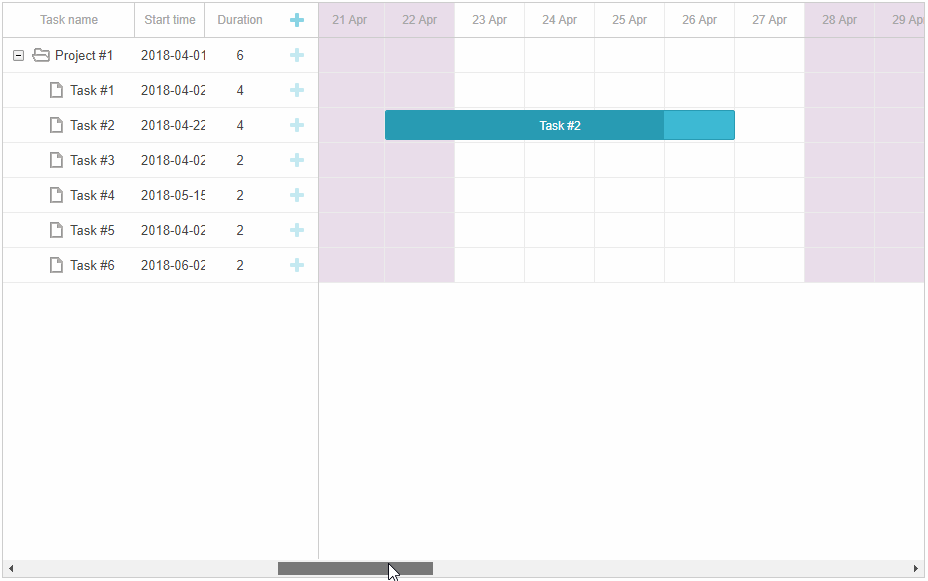Select the Task #5 row name

tap(92, 230)
